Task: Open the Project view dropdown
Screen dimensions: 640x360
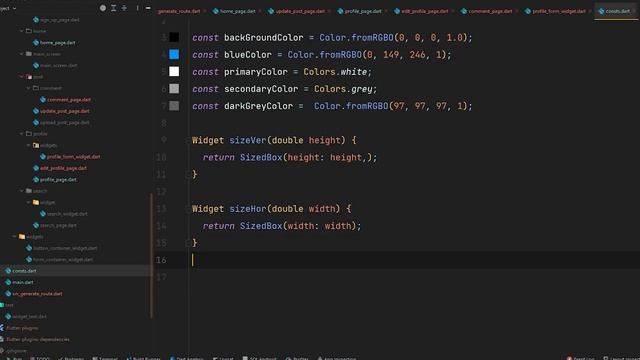Action: point(8,8)
